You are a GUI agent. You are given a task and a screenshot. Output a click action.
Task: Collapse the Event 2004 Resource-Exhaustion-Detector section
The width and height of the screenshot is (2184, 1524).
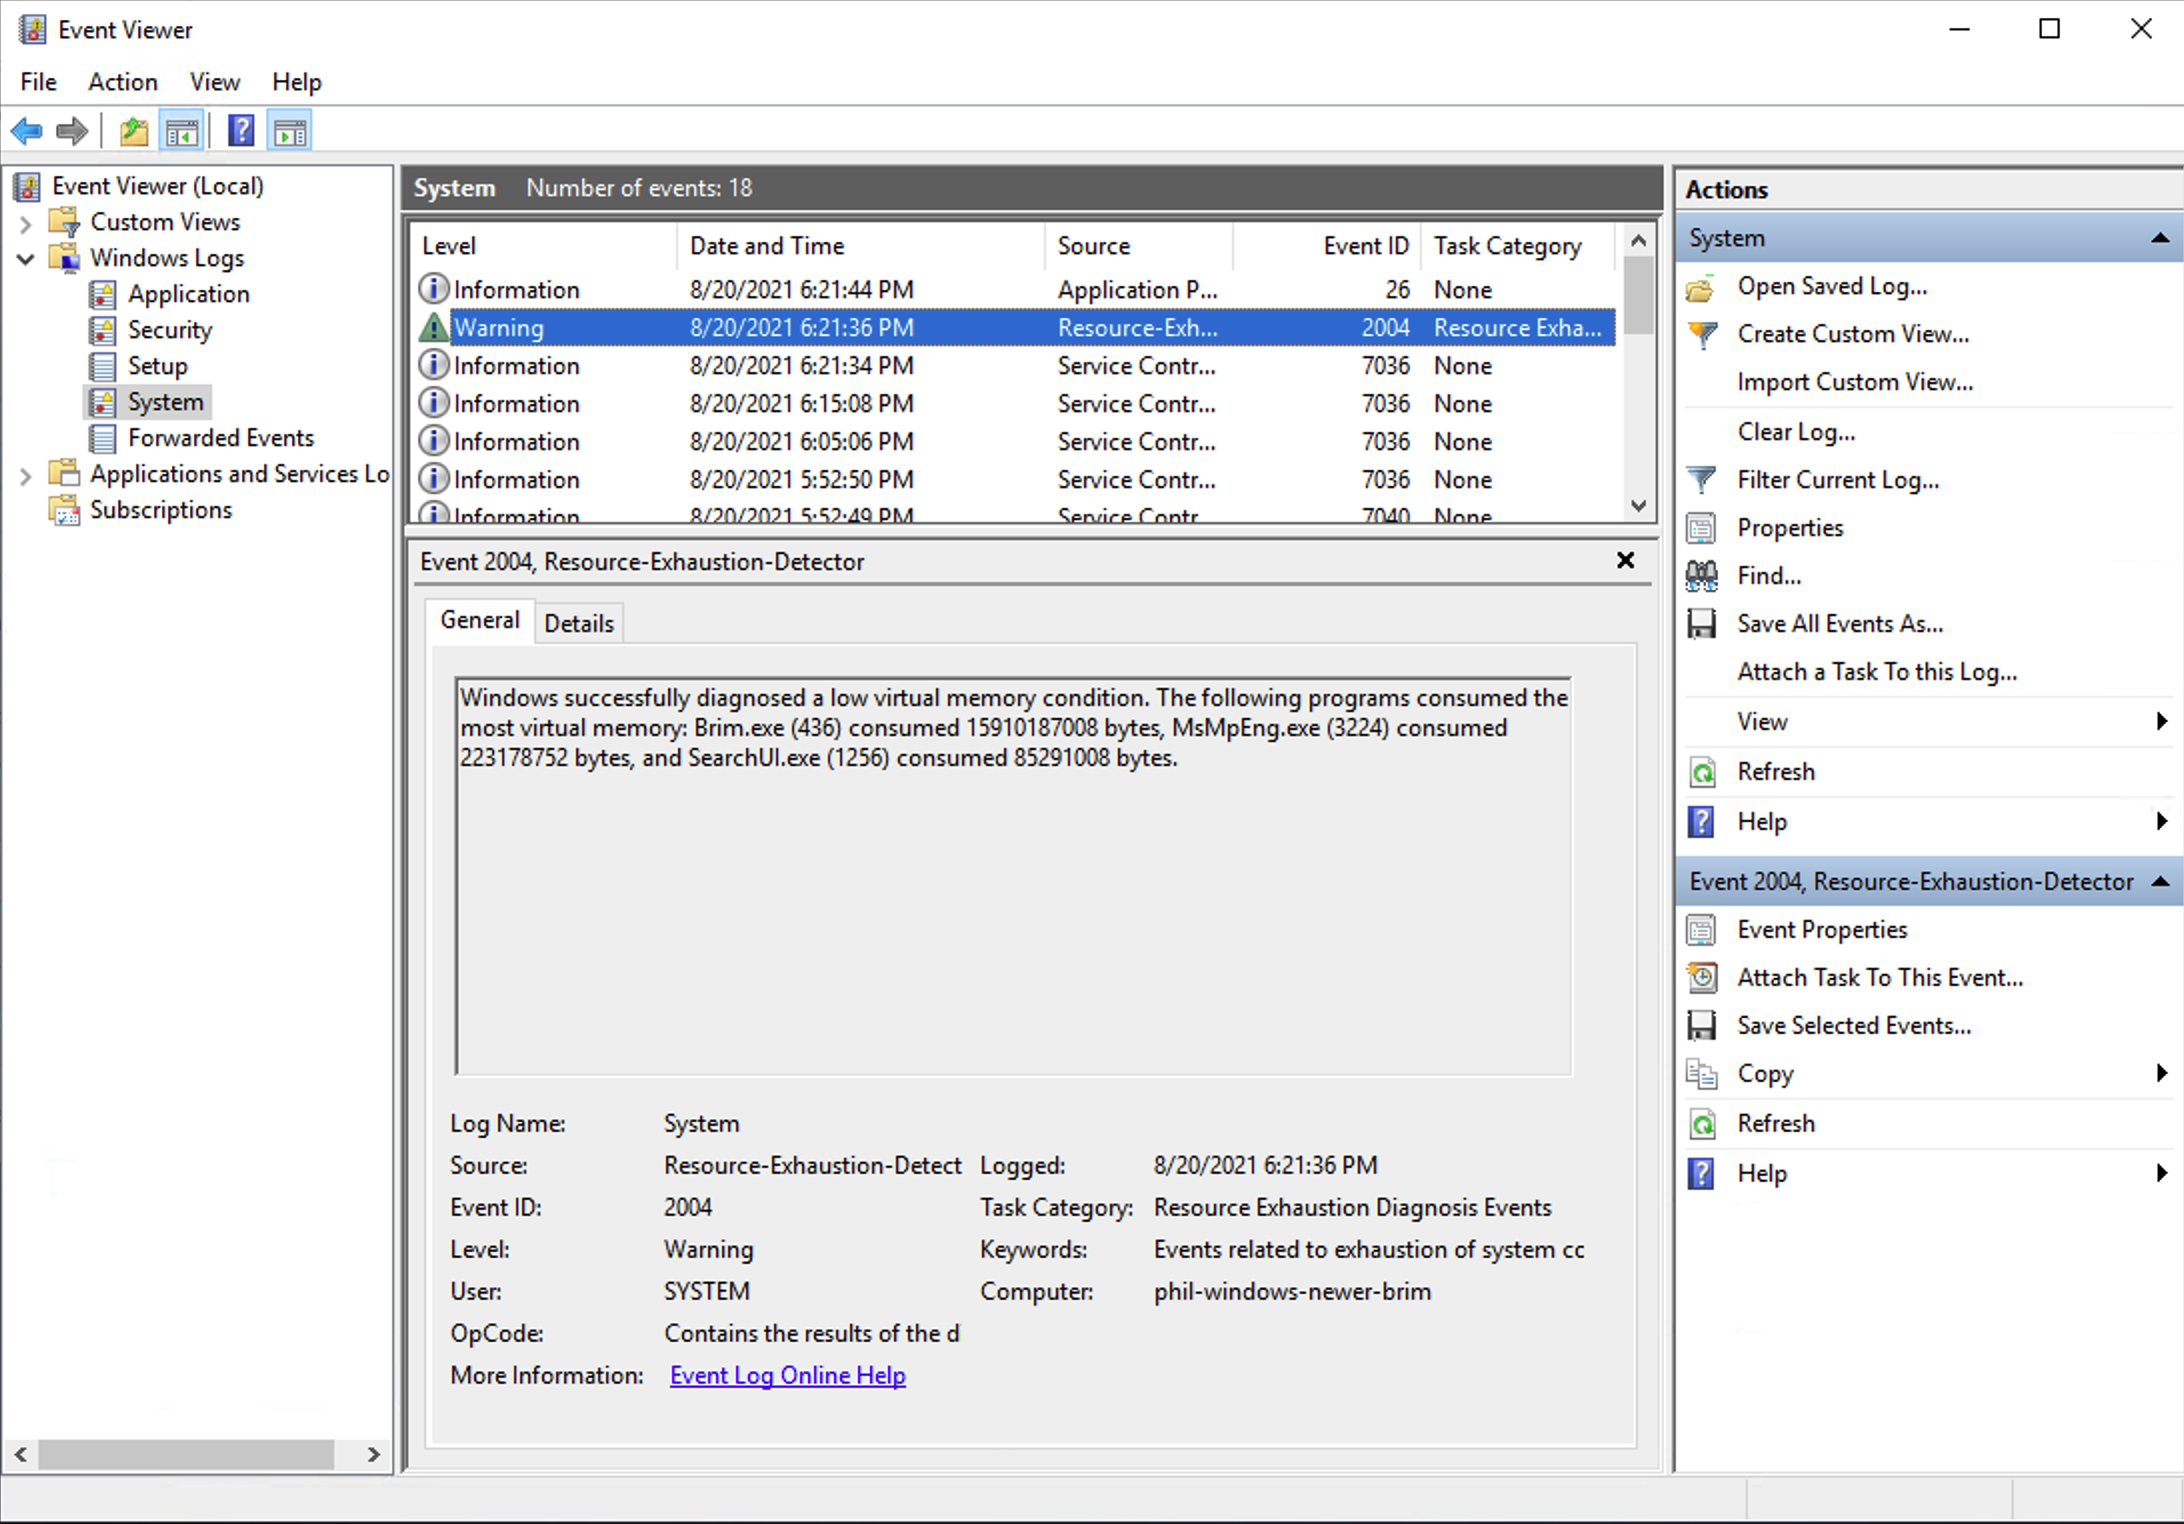point(2160,881)
